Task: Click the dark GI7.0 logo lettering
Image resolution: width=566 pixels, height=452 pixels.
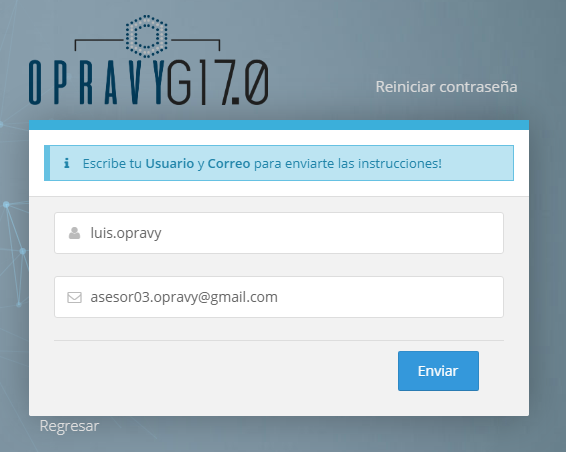Action: [x=217, y=83]
